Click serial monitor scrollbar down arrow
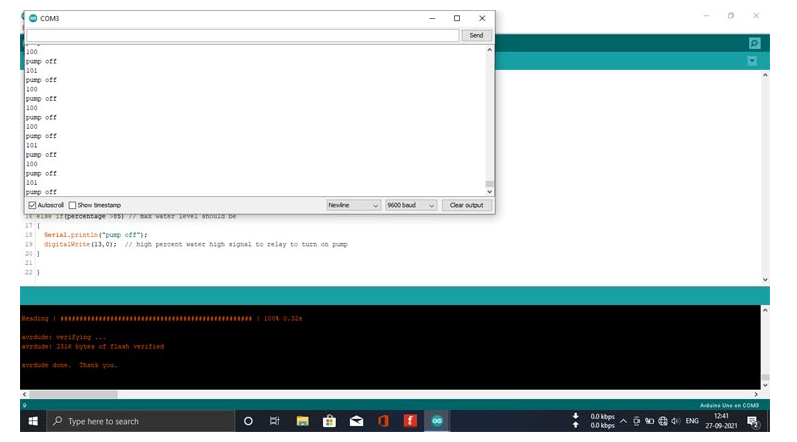 (x=489, y=192)
